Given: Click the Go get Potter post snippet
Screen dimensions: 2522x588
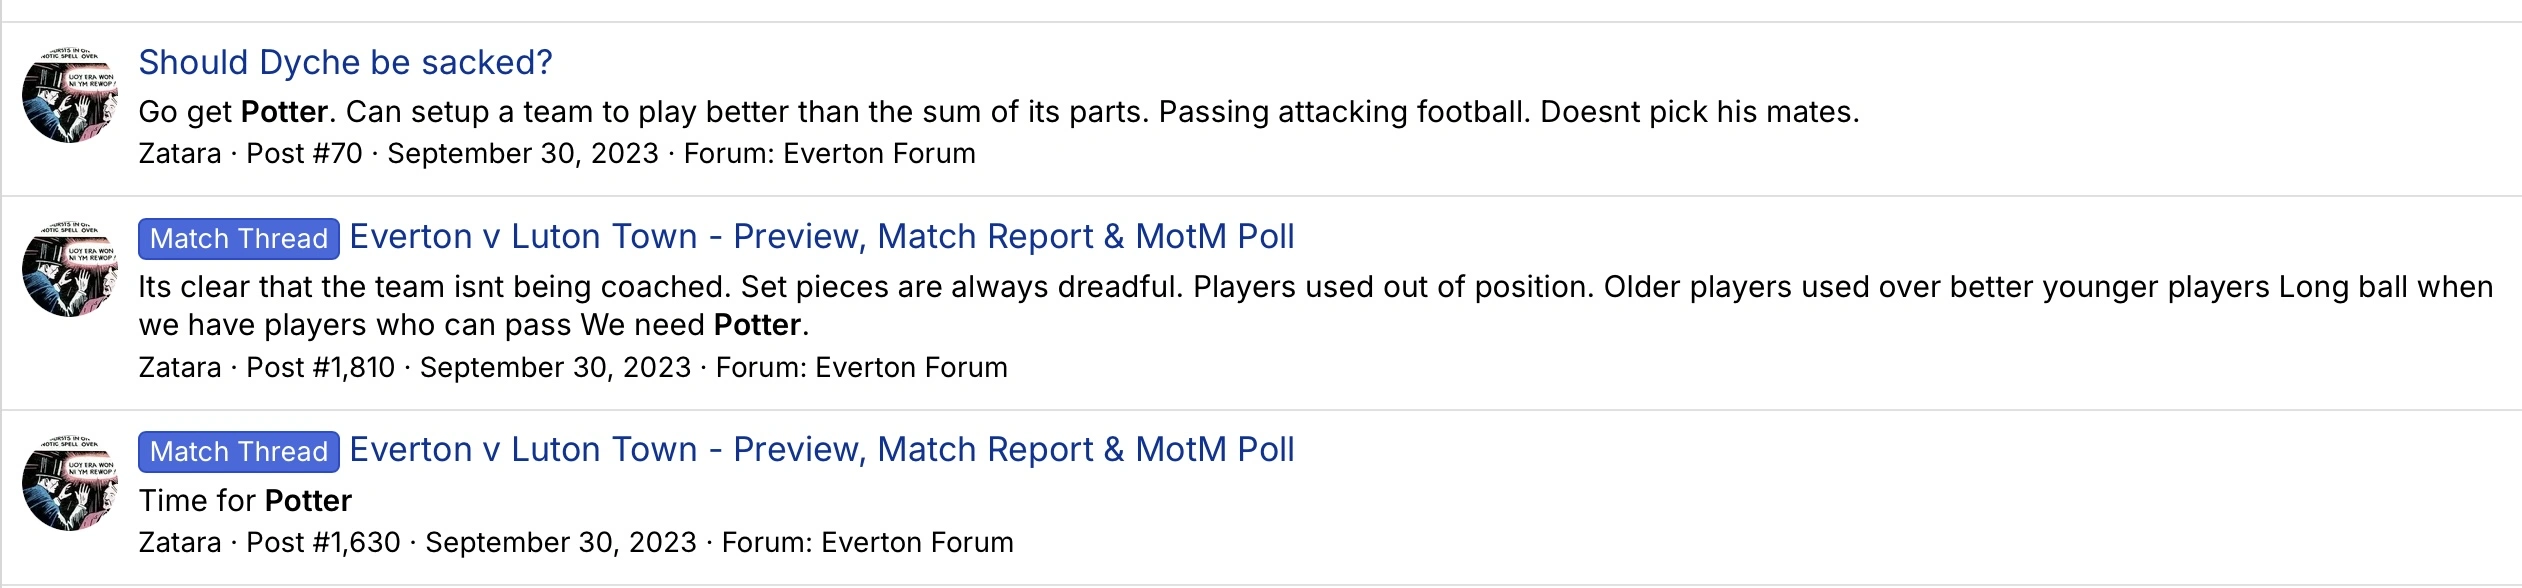Looking at the screenshot, I should coord(998,112).
